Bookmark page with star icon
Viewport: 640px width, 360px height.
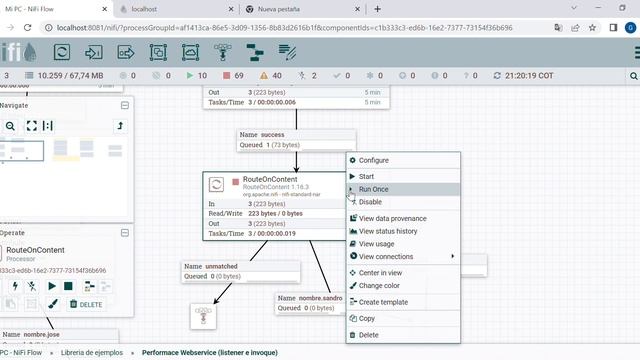point(592,28)
